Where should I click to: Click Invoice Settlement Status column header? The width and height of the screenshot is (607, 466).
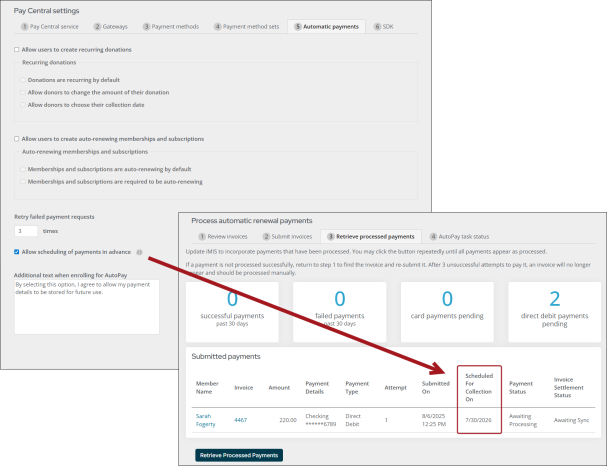pos(568,387)
